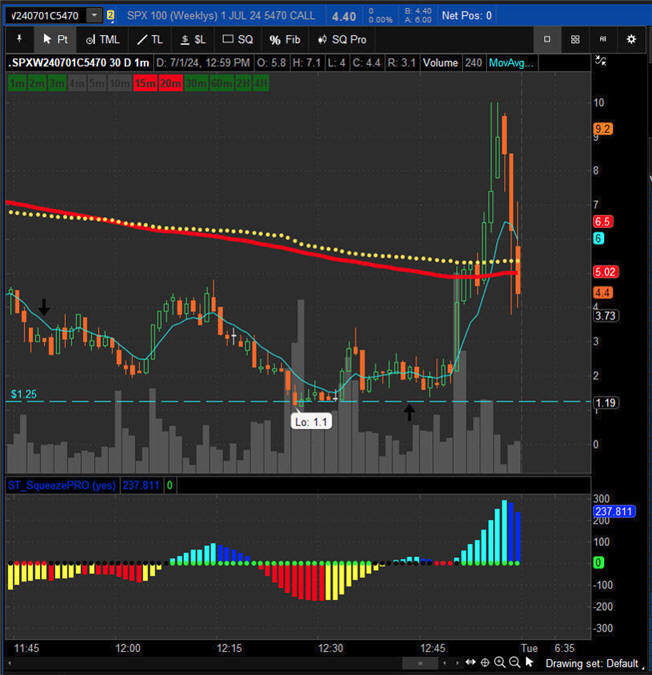Select the Fib retracement tool

click(284, 40)
